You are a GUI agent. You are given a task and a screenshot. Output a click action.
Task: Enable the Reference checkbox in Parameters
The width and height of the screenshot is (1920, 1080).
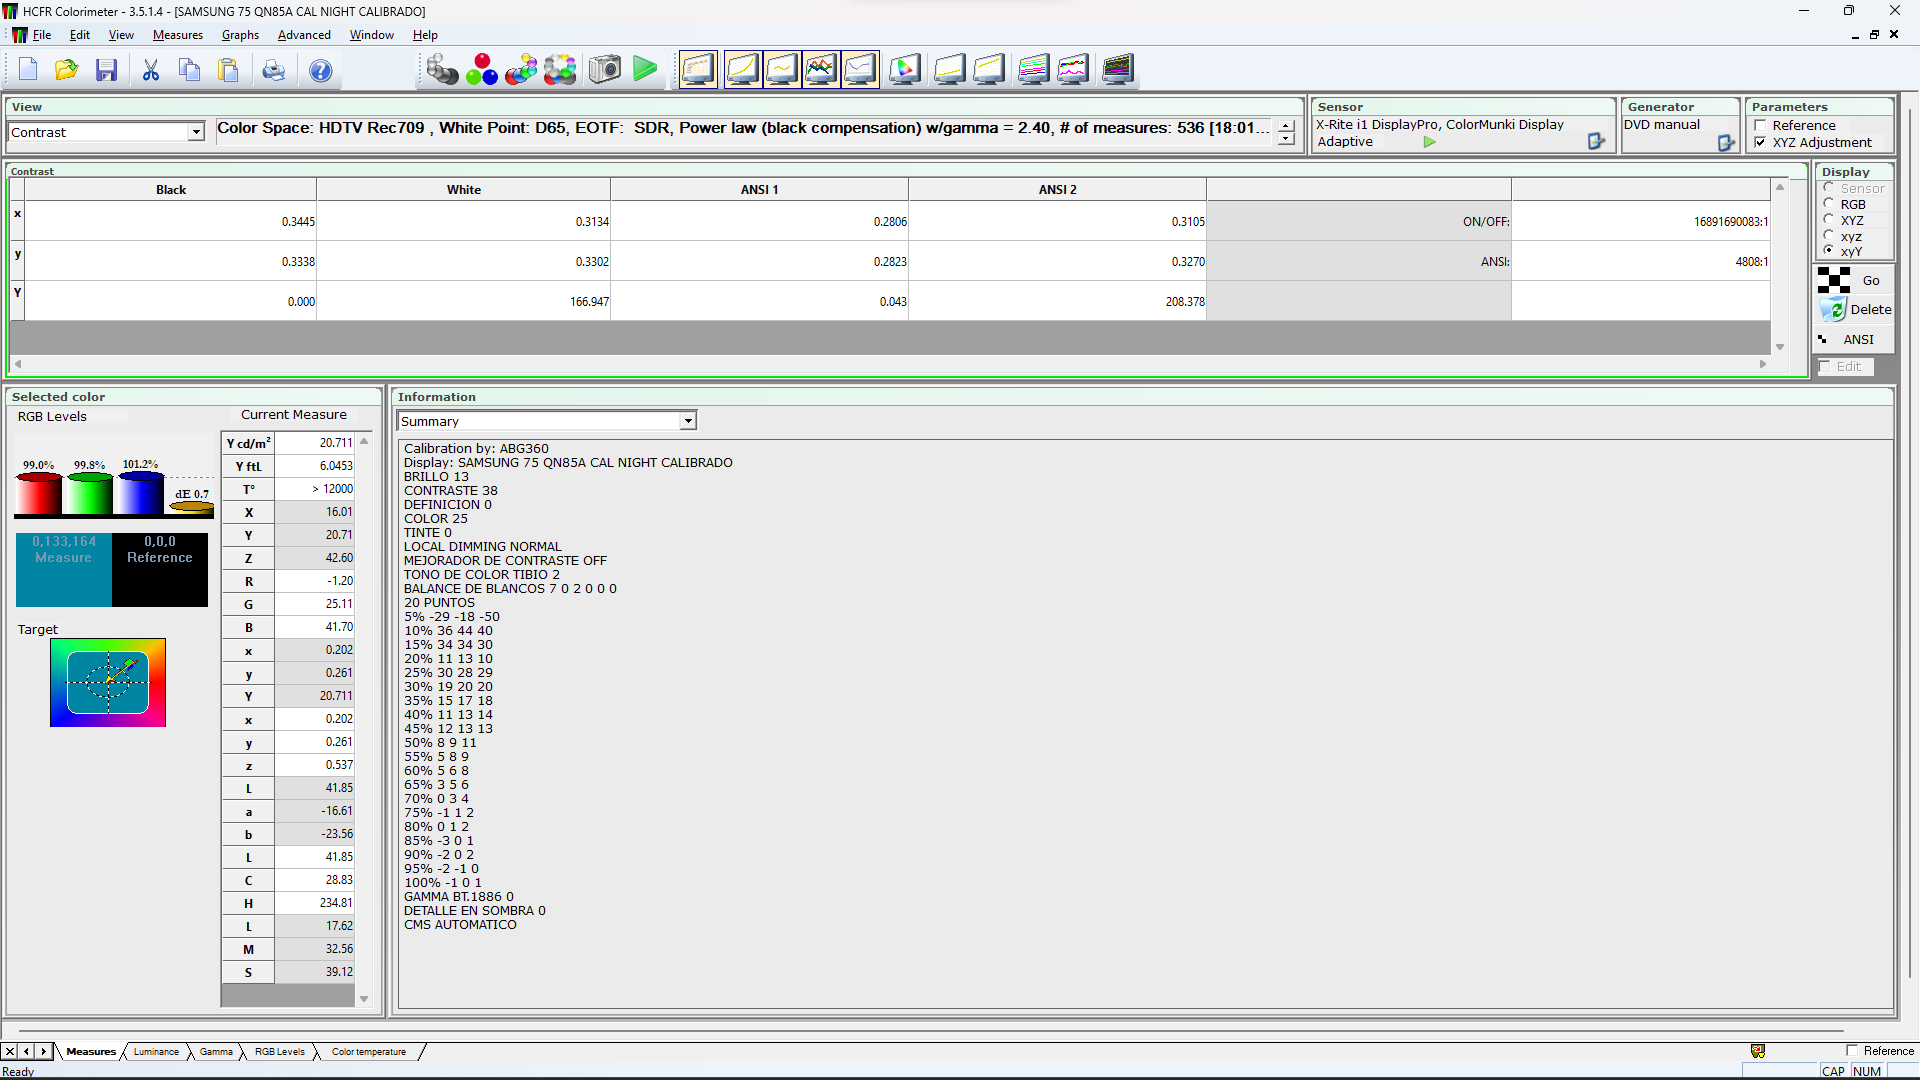tap(1761, 126)
